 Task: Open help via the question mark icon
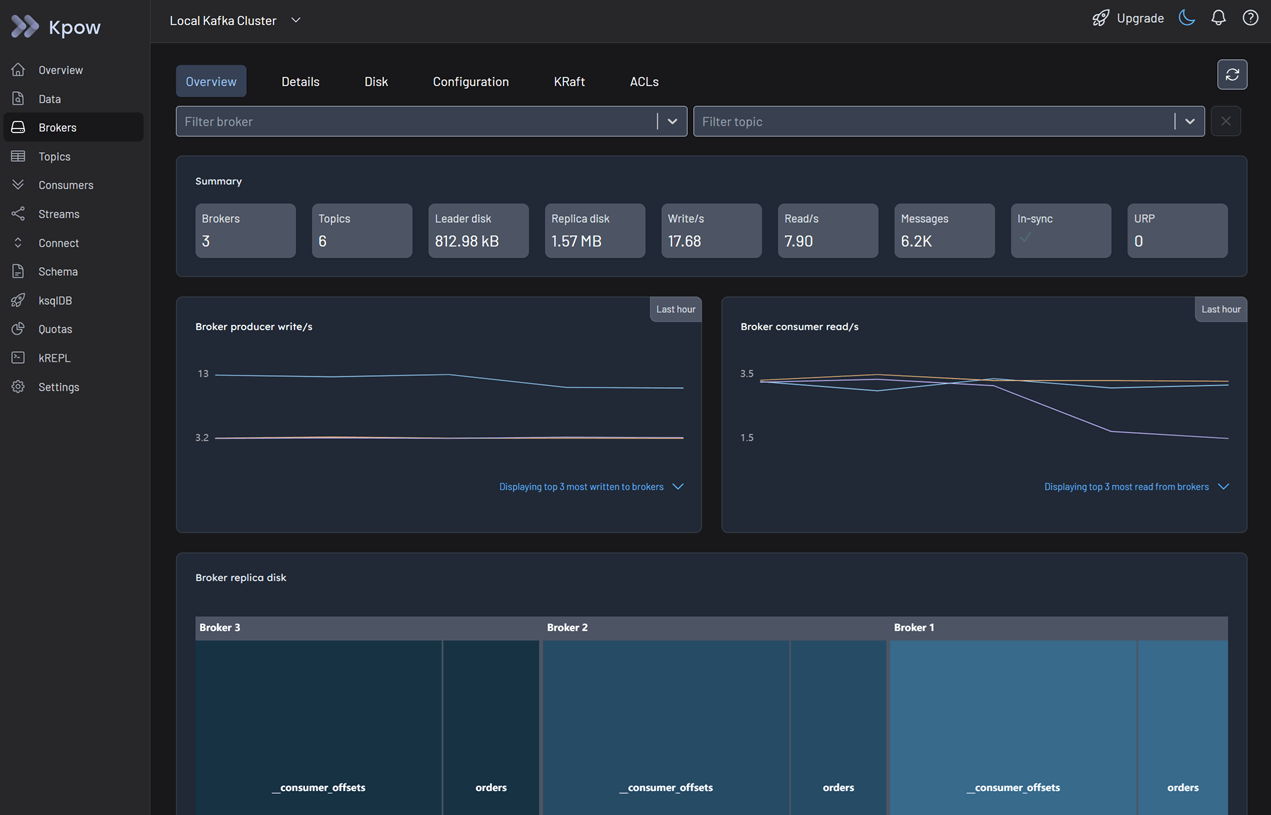pos(1250,18)
